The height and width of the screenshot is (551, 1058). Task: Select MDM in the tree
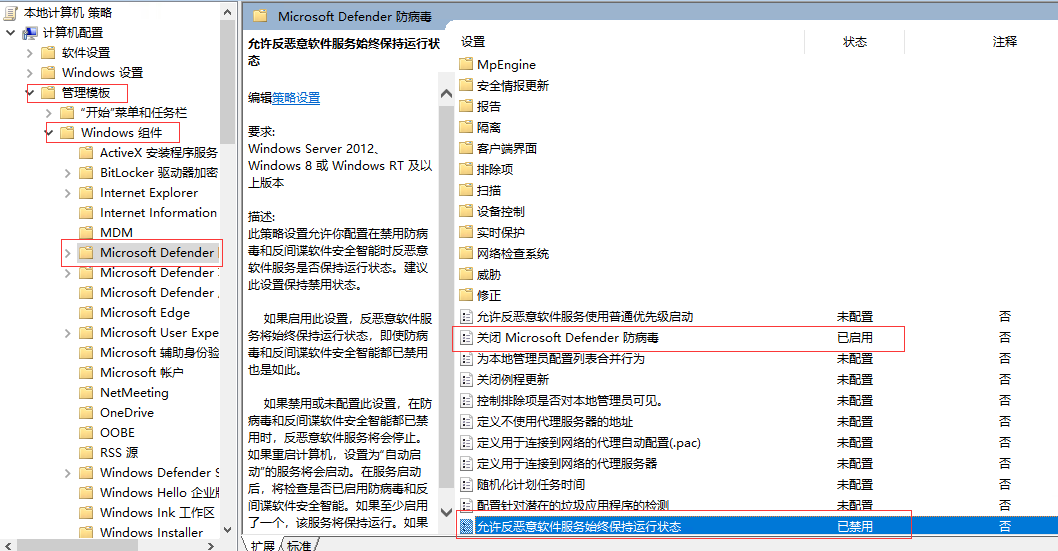click(x=116, y=233)
